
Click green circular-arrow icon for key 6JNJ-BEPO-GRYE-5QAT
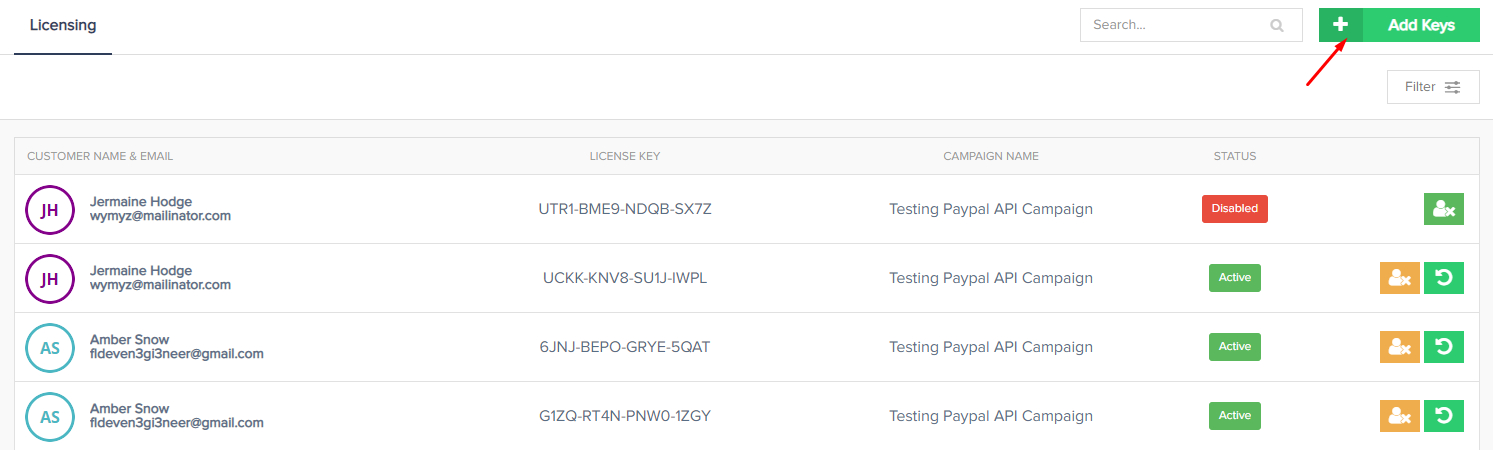(x=1443, y=347)
